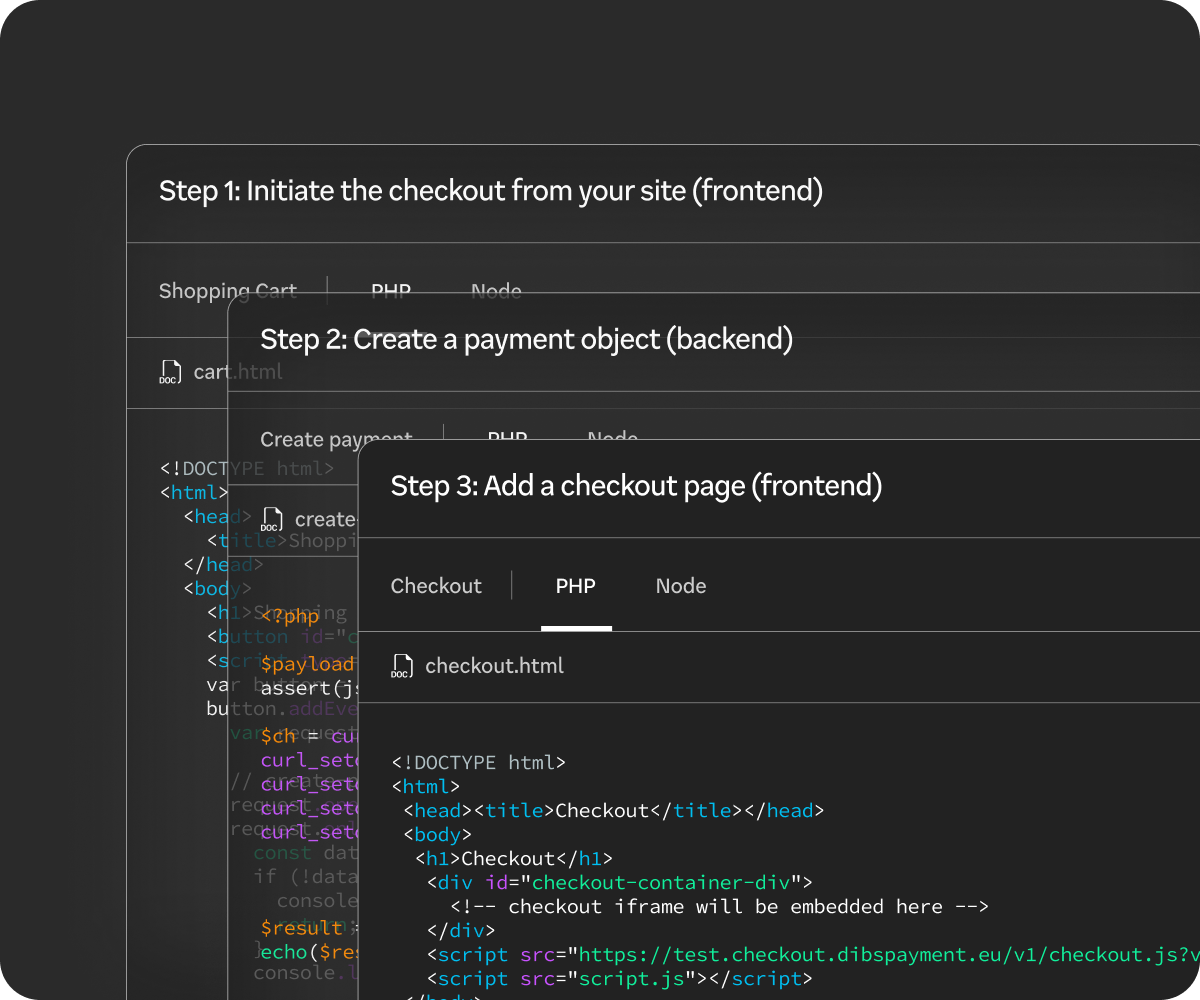Click the checkout.html file name
This screenshot has width=1200, height=1000.
point(494,666)
